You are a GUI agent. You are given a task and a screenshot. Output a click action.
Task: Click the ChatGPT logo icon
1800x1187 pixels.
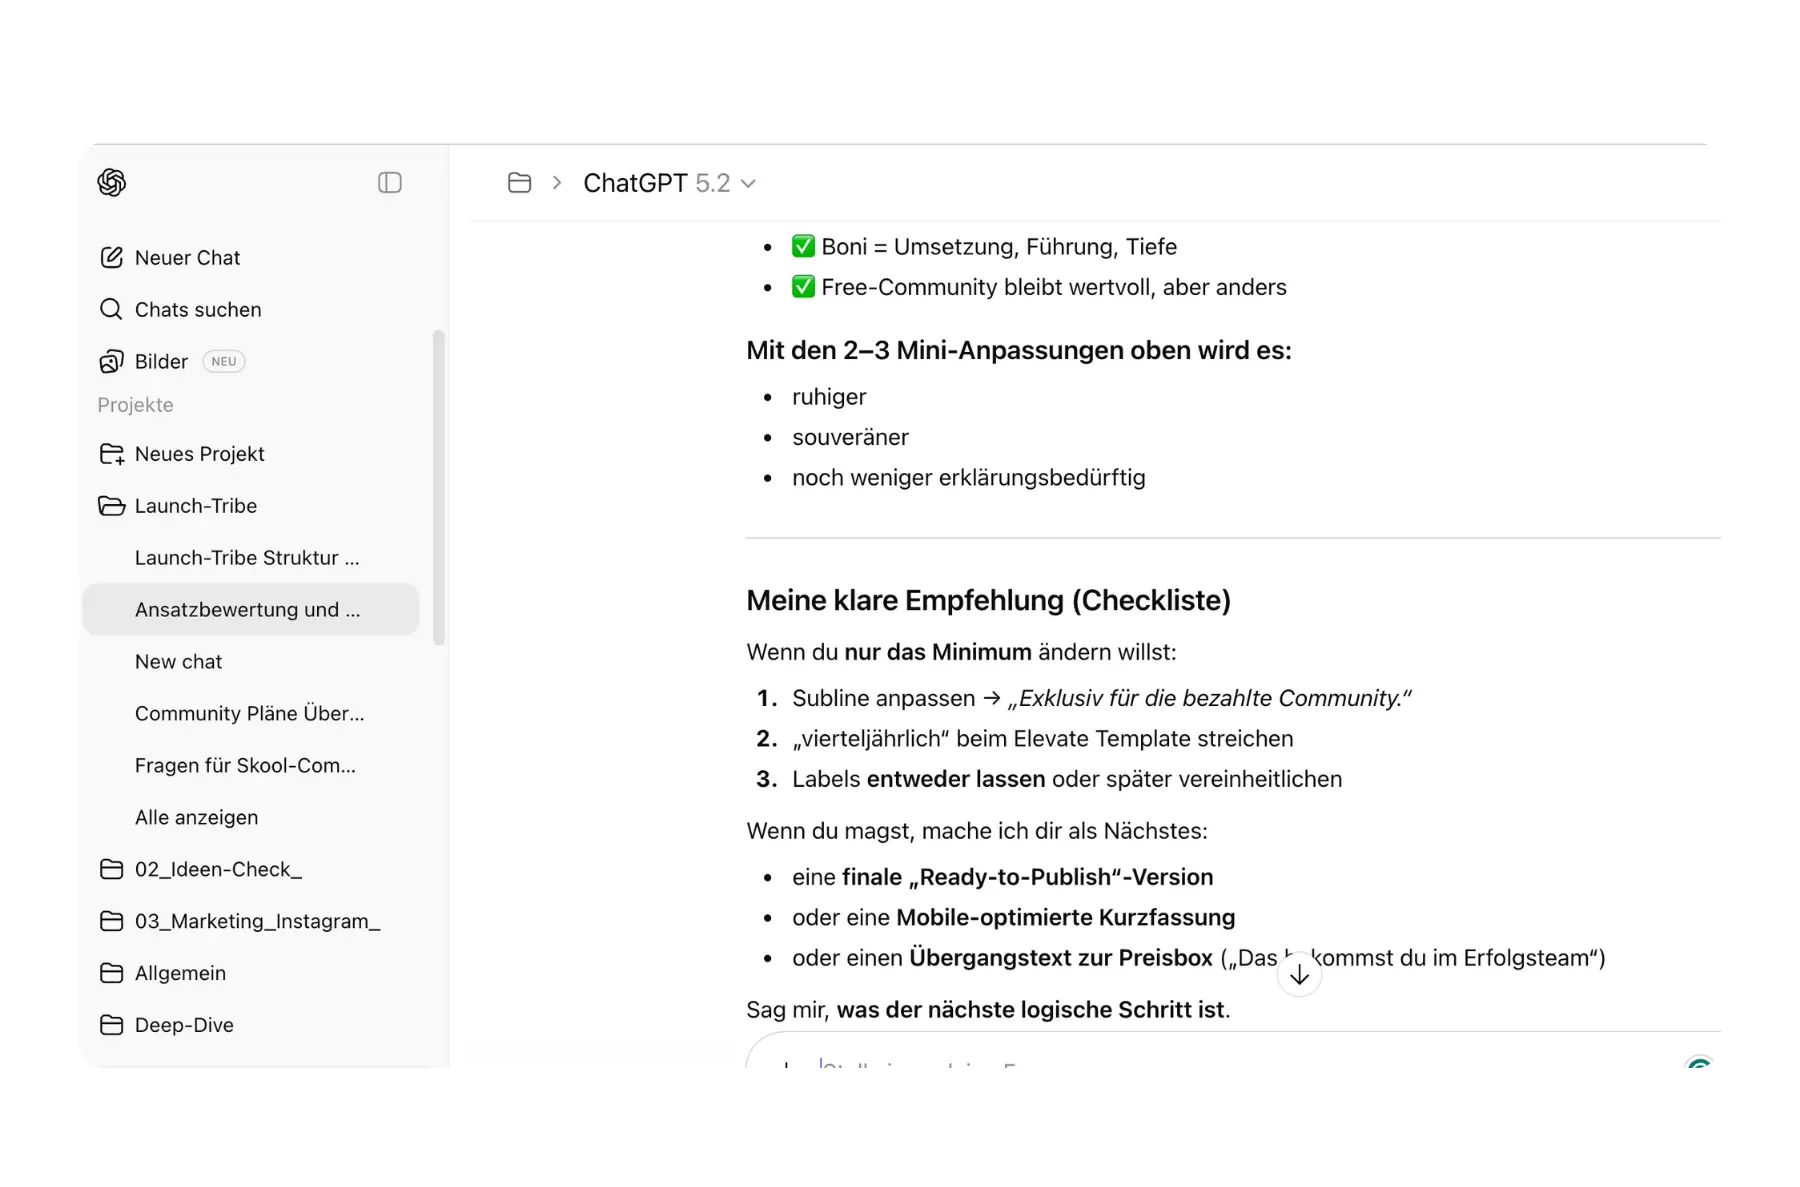click(x=112, y=183)
